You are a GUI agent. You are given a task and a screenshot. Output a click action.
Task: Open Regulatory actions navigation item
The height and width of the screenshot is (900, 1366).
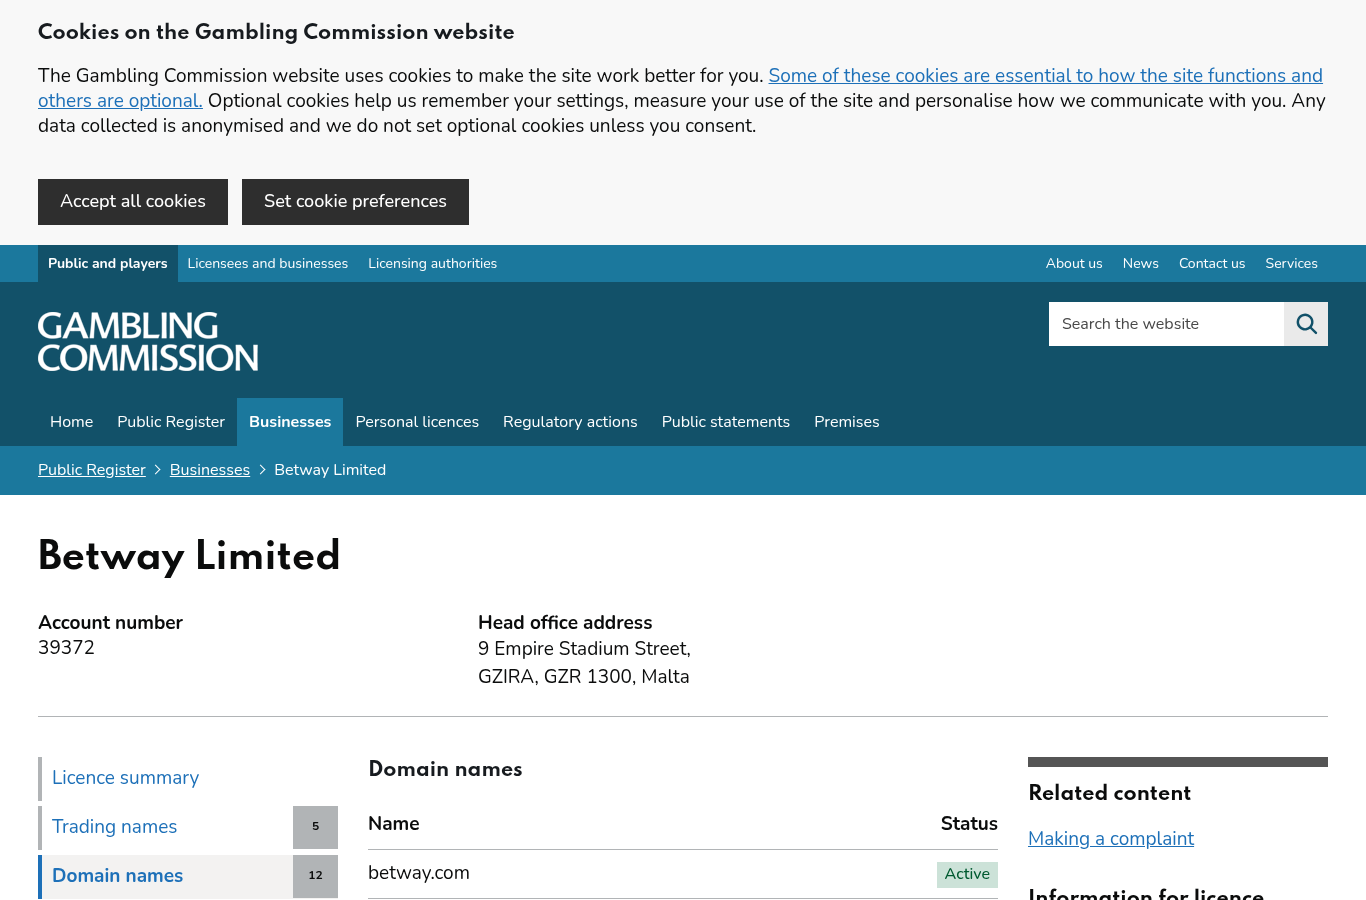click(570, 422)
